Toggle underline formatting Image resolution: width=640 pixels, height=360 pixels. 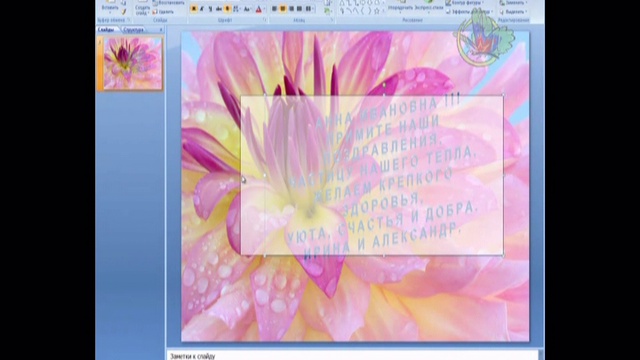(211, 9)
